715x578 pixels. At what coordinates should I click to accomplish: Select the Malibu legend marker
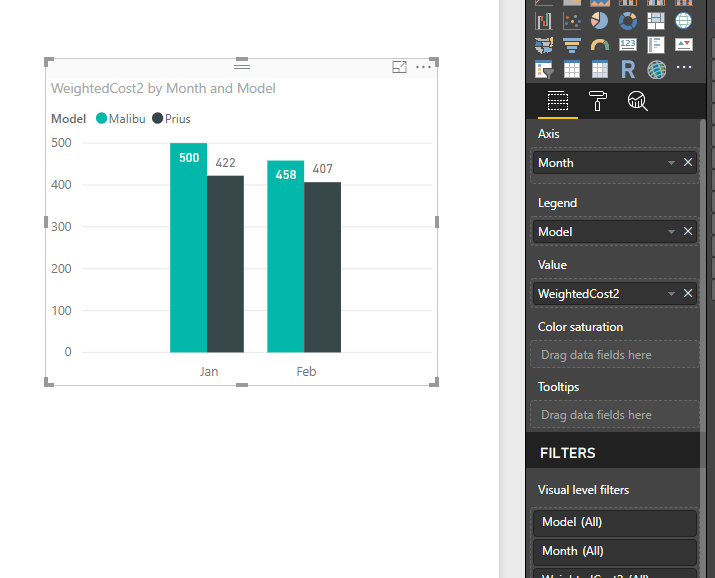(x=102, y=119)
